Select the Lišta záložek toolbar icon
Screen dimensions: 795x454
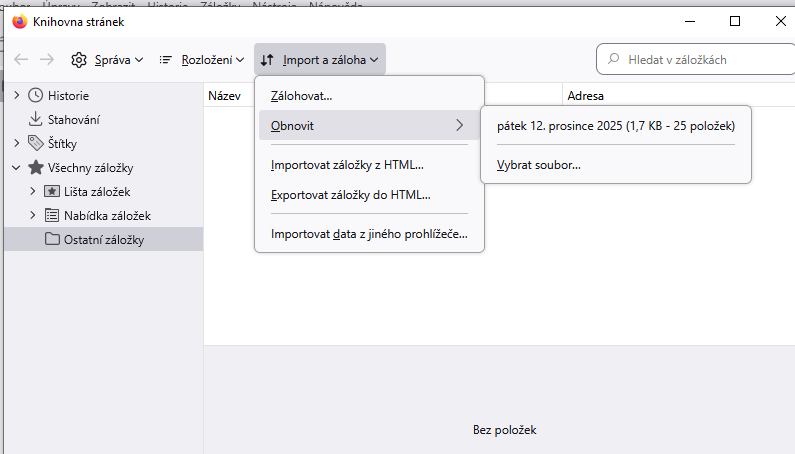click(52, 192)
